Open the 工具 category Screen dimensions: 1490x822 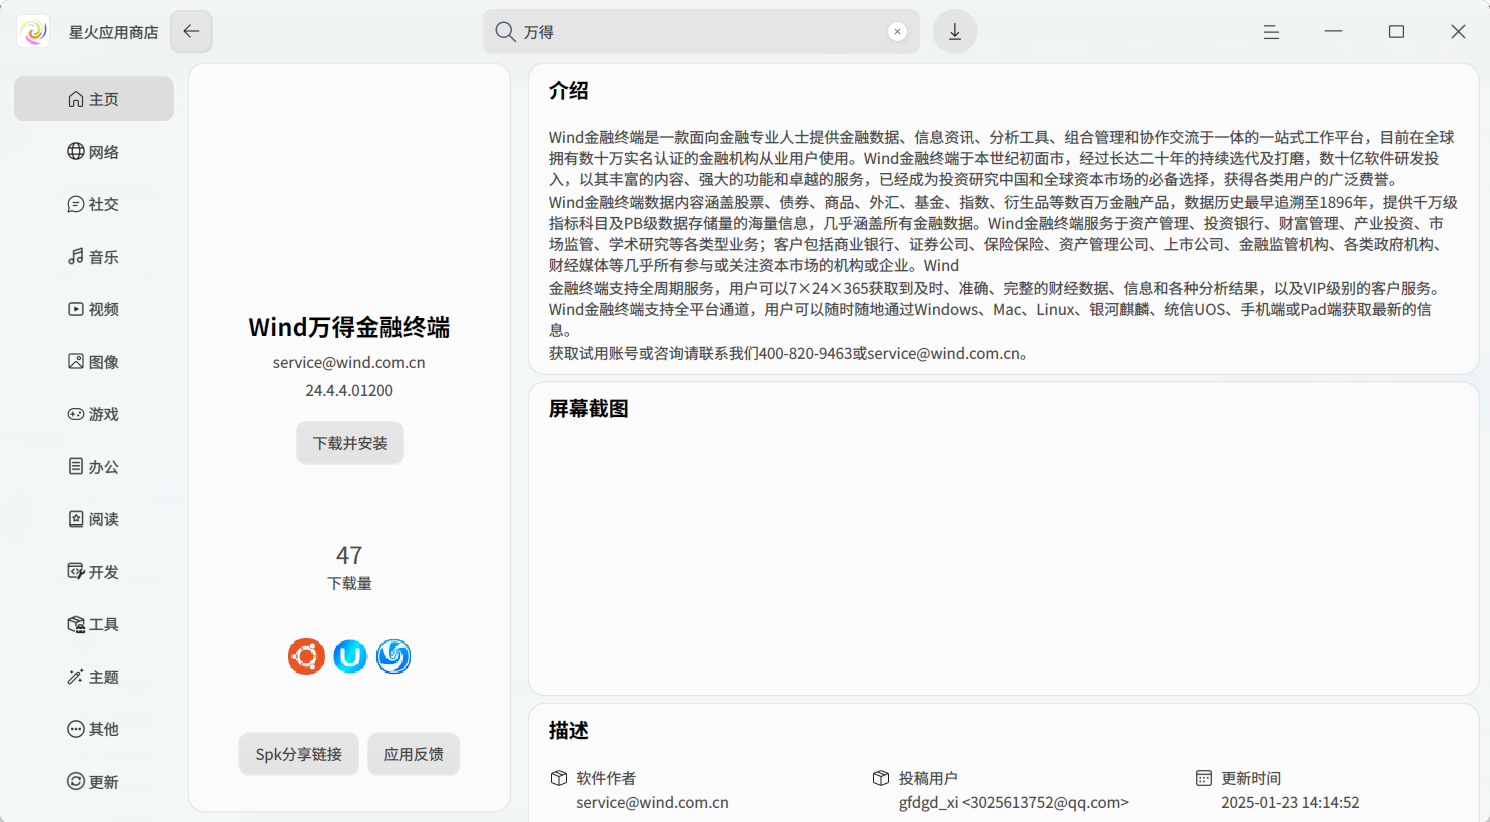[94, 624]
